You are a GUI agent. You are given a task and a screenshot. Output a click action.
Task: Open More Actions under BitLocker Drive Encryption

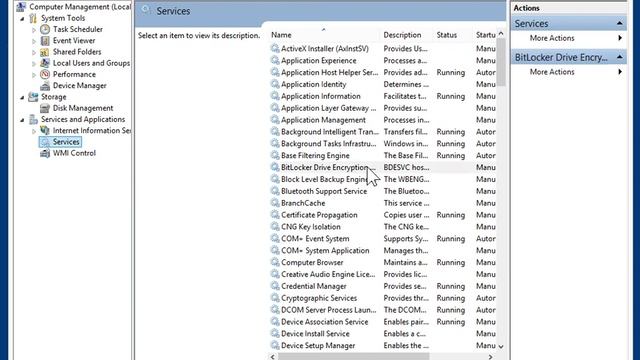(552, 72)
